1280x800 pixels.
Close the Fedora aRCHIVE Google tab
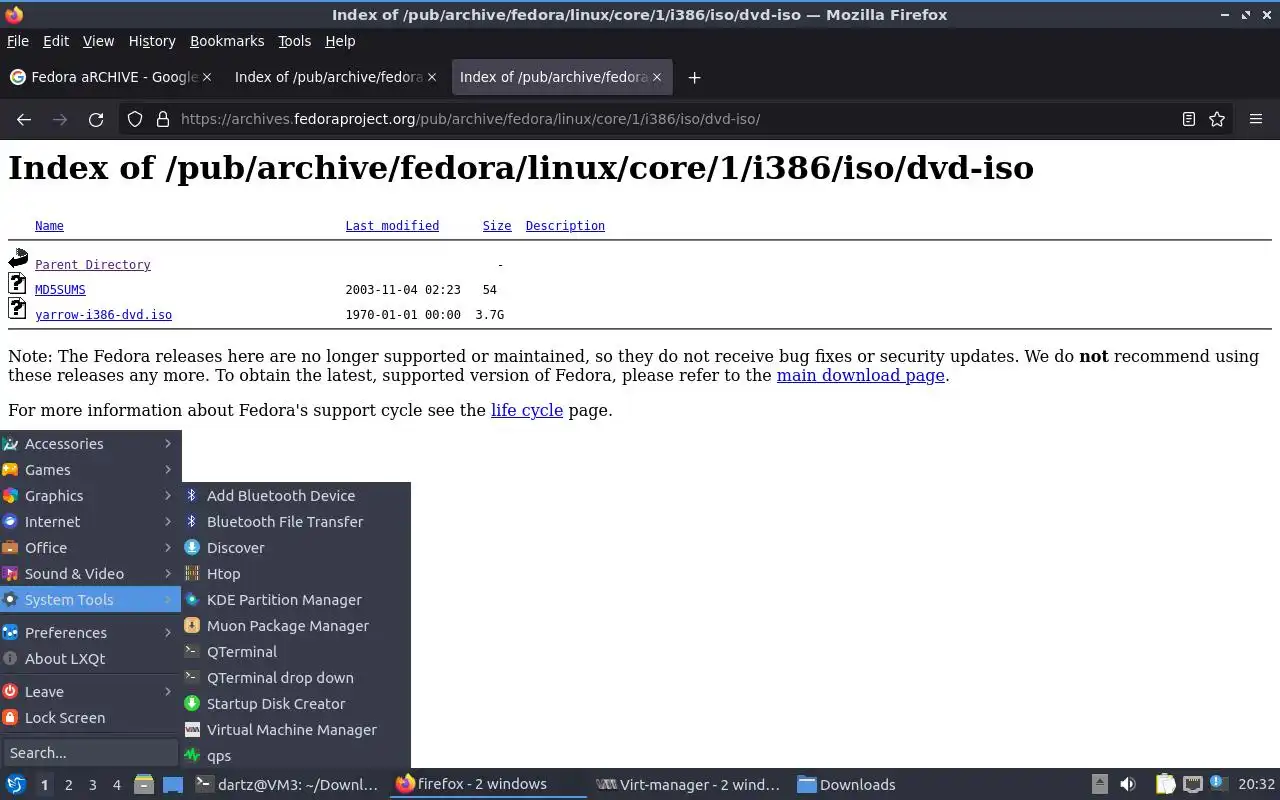click(207, 77)
